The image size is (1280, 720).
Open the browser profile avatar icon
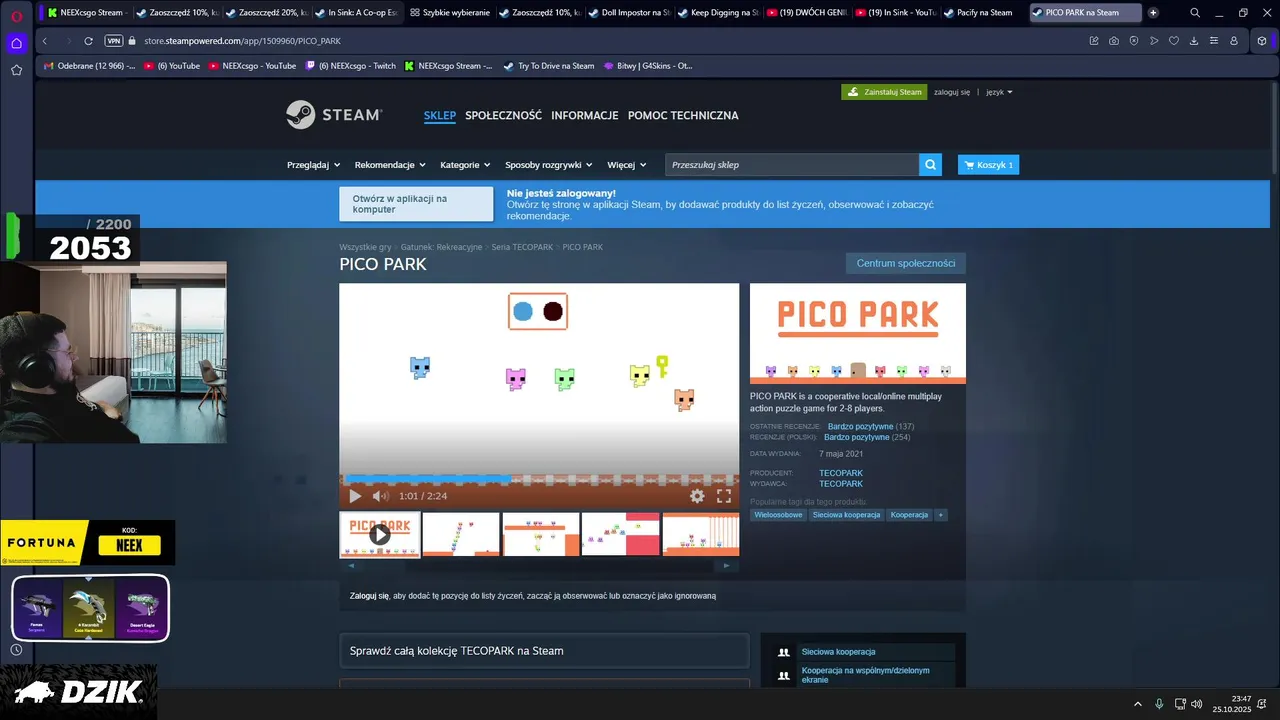1234,41
